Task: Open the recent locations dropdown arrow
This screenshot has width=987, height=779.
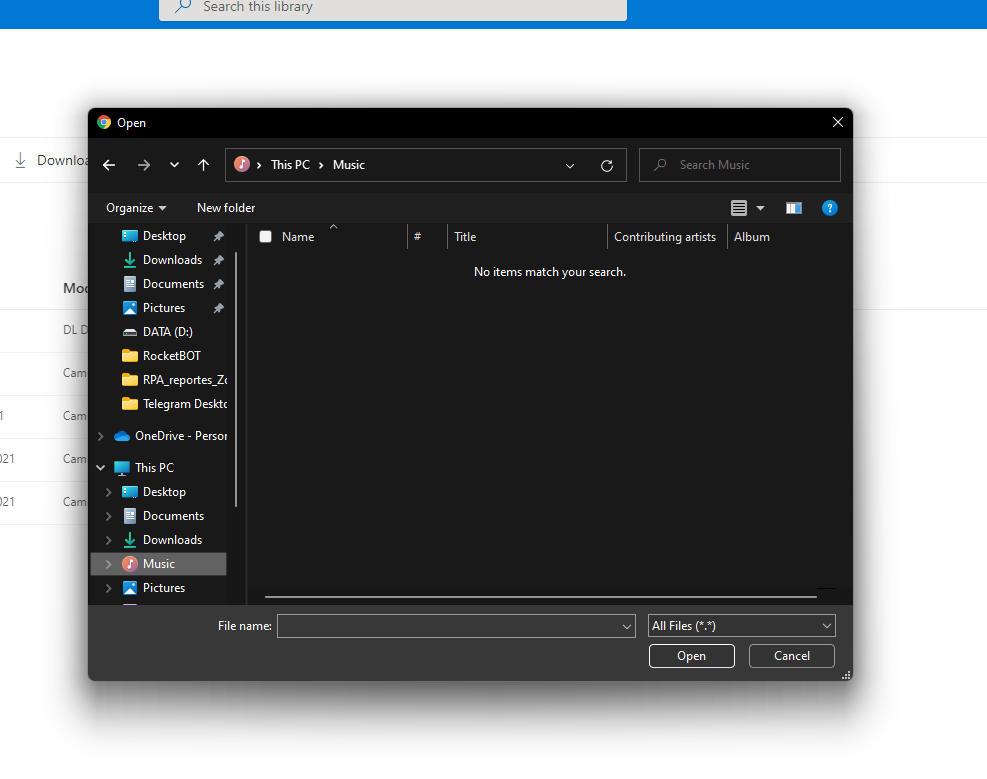Action: click(x=174, y=165)
